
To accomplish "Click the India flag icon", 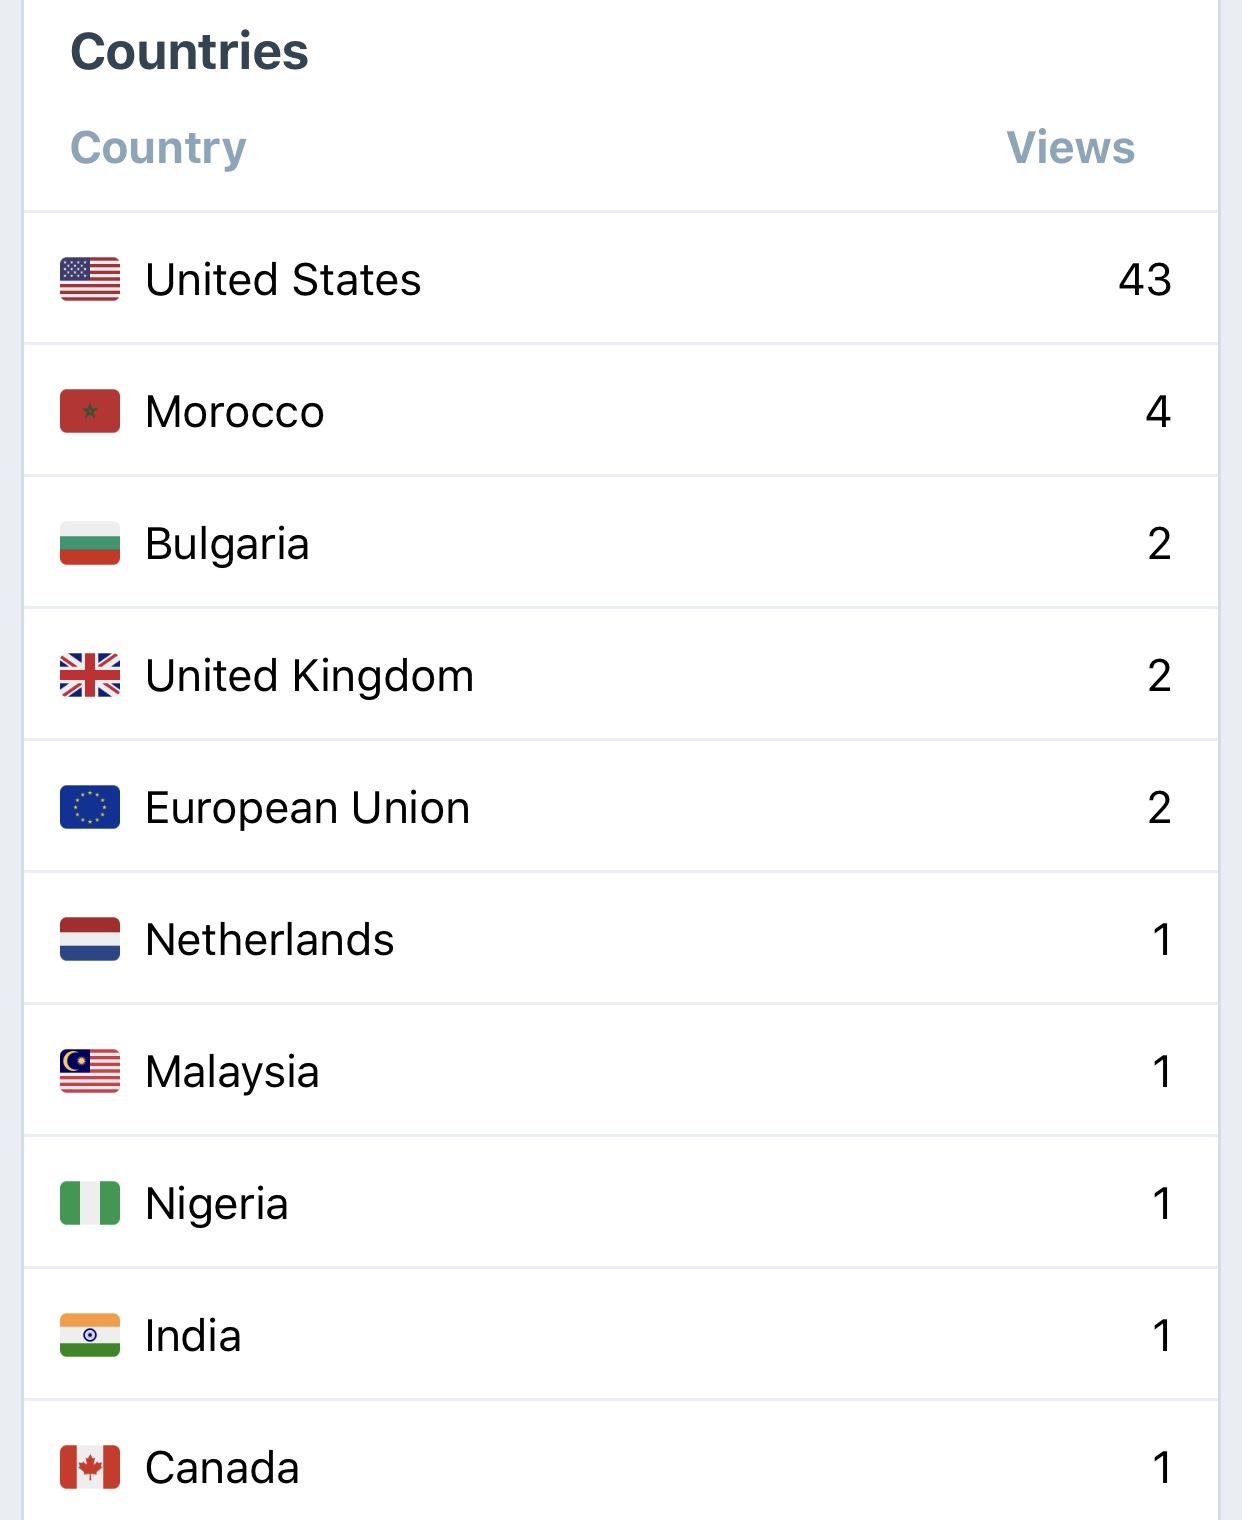I will point(90,1336).
